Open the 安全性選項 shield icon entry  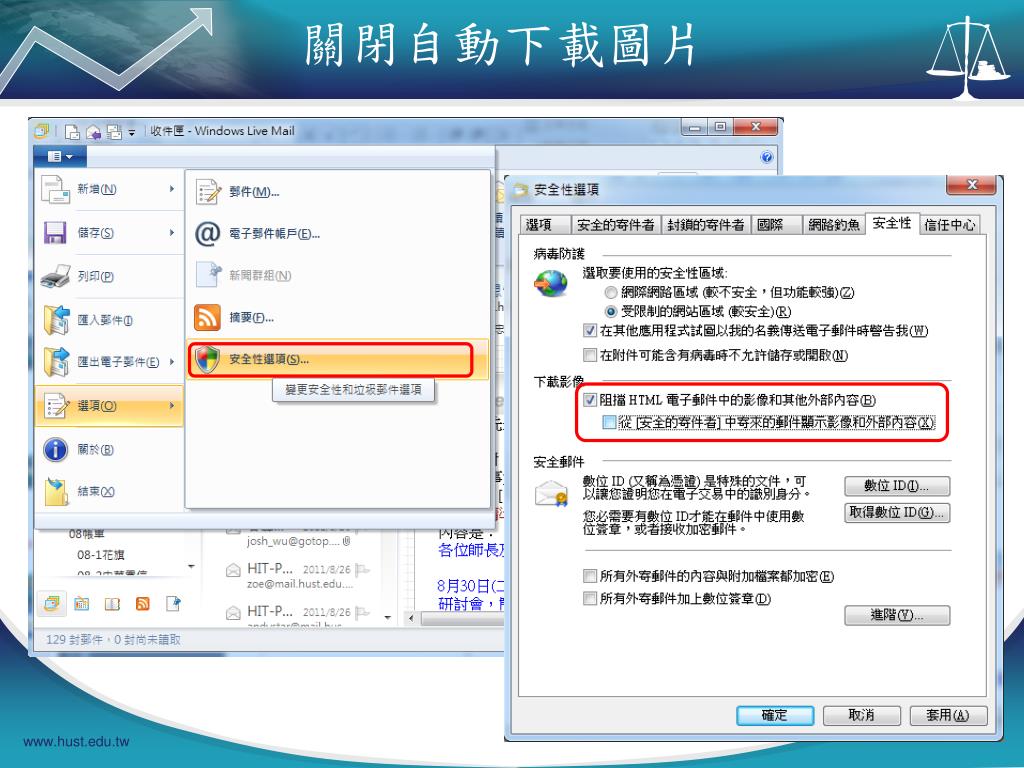pos(207,359)
